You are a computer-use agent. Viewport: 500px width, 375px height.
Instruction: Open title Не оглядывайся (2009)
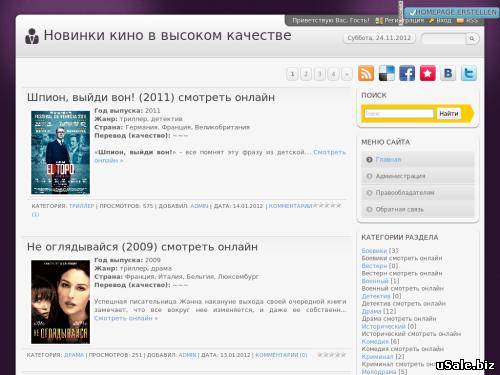(142, 247)
